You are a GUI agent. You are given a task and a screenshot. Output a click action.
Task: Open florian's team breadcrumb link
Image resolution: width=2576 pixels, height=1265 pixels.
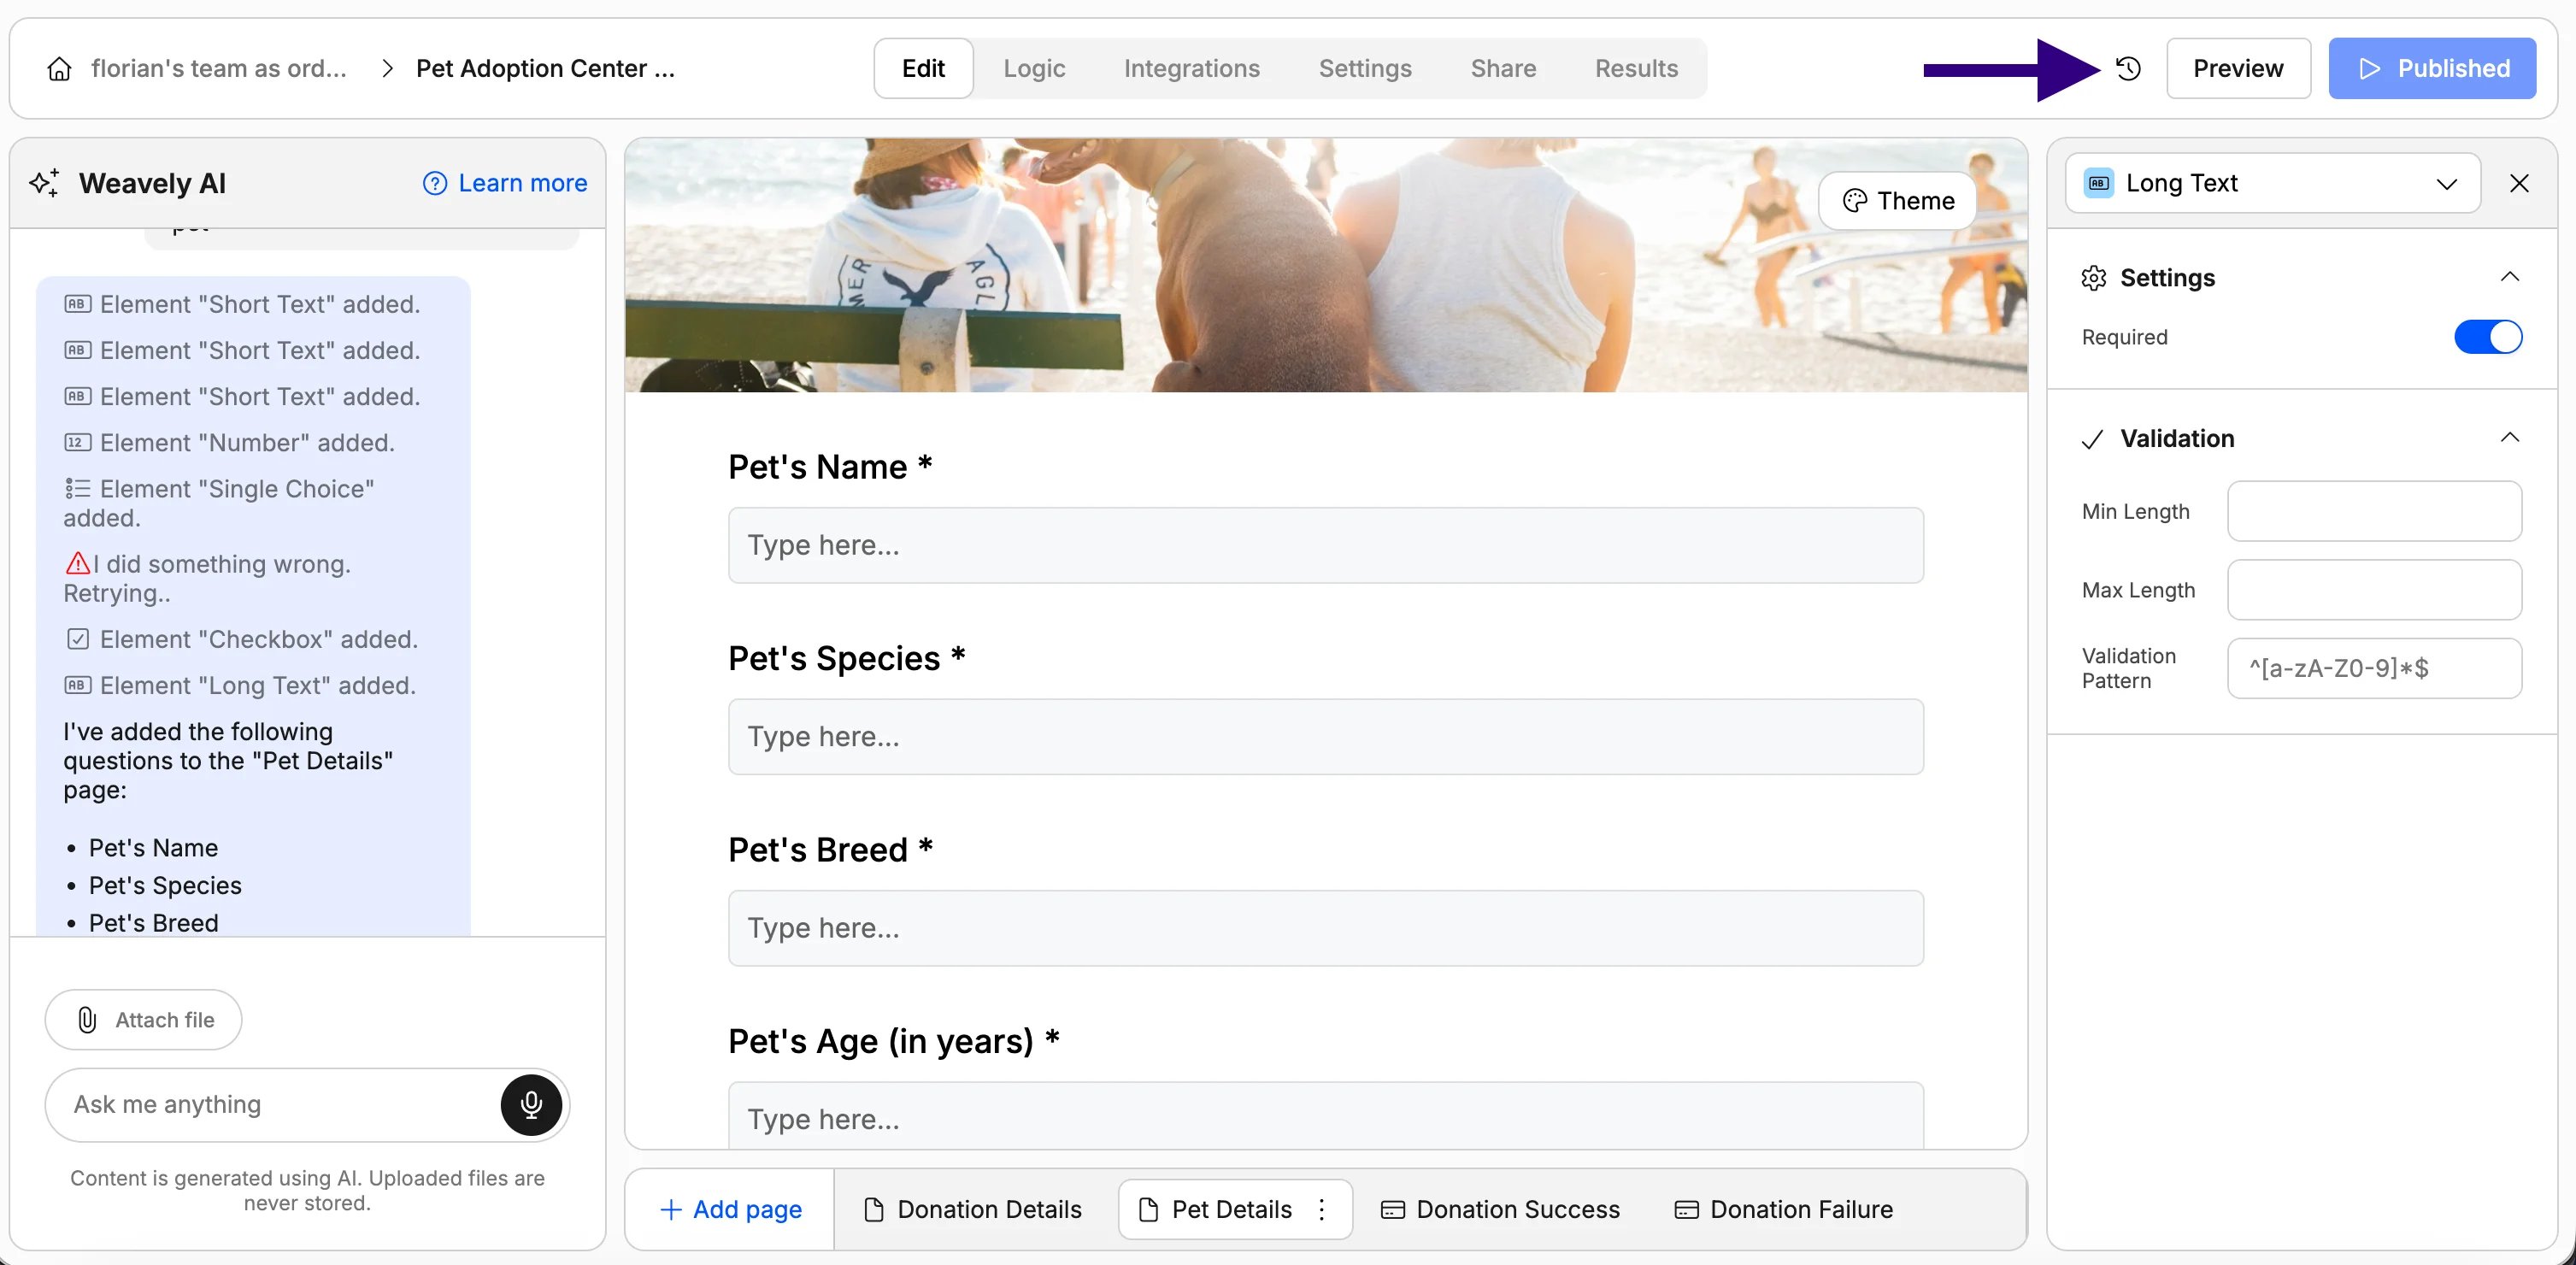219,68
